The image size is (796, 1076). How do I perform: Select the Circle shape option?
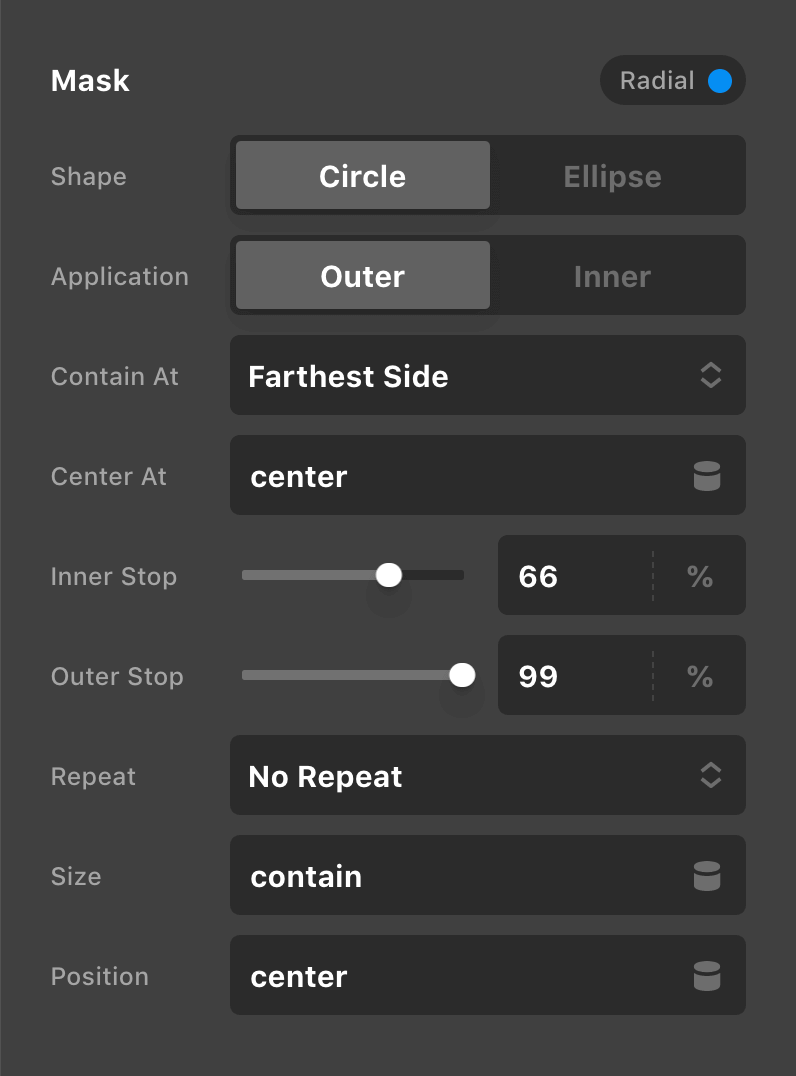[362, 176]
